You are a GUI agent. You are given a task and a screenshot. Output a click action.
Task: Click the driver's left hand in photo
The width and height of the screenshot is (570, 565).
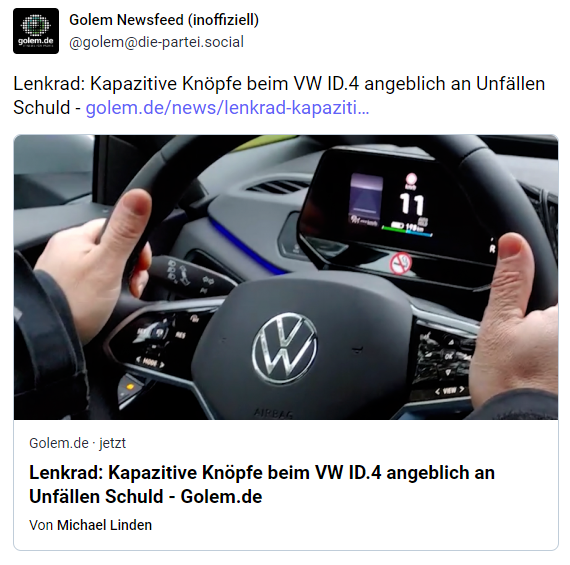93,265
